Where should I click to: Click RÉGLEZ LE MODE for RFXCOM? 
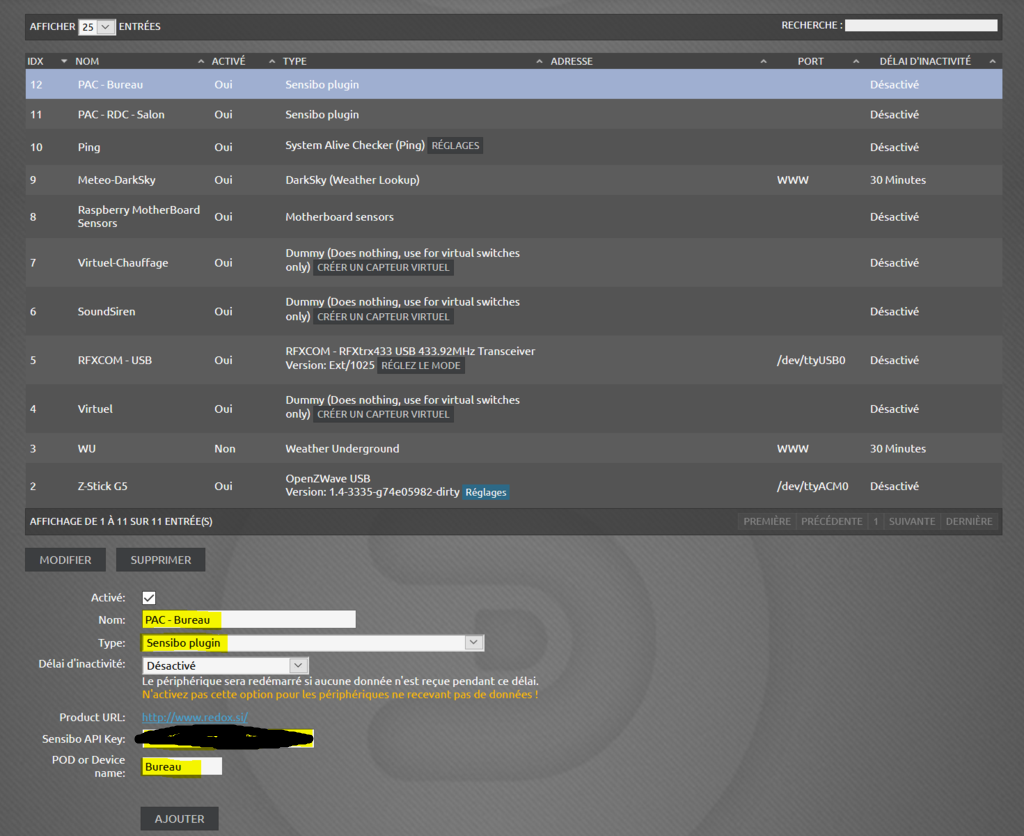coord(420,366)
